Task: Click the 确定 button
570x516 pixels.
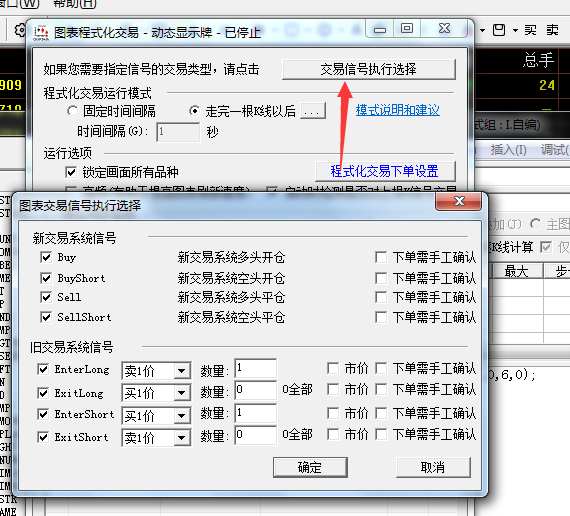Action: click(310, 467)
